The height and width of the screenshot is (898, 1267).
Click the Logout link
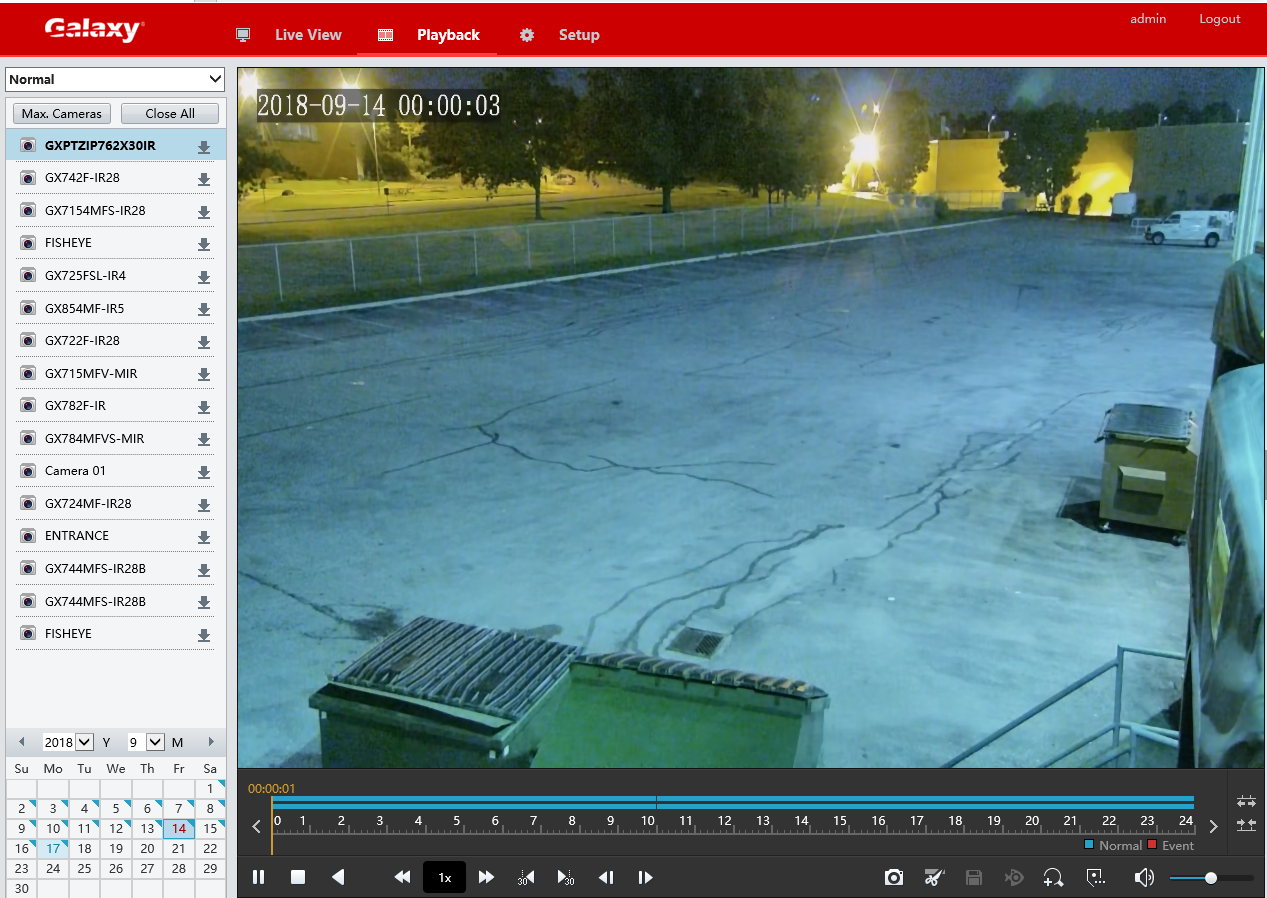[1219, 19]
